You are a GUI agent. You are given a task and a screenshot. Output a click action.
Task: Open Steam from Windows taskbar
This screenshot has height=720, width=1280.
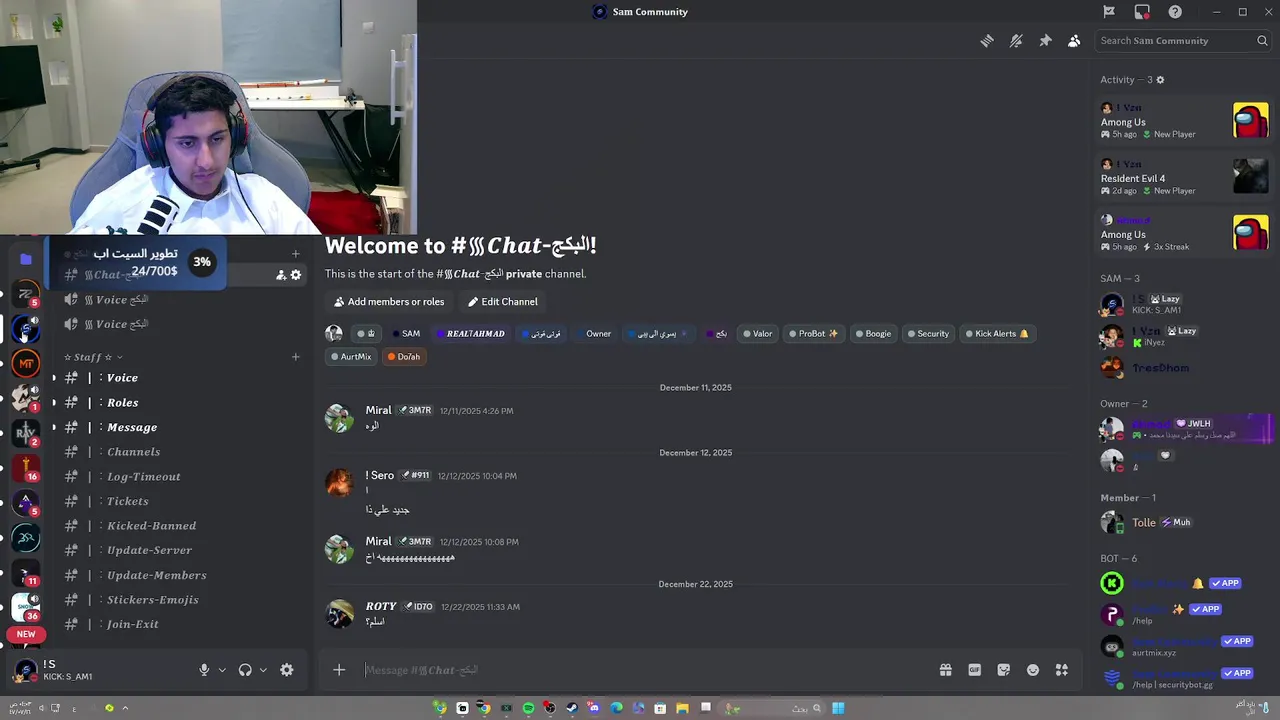click(572, 708)
